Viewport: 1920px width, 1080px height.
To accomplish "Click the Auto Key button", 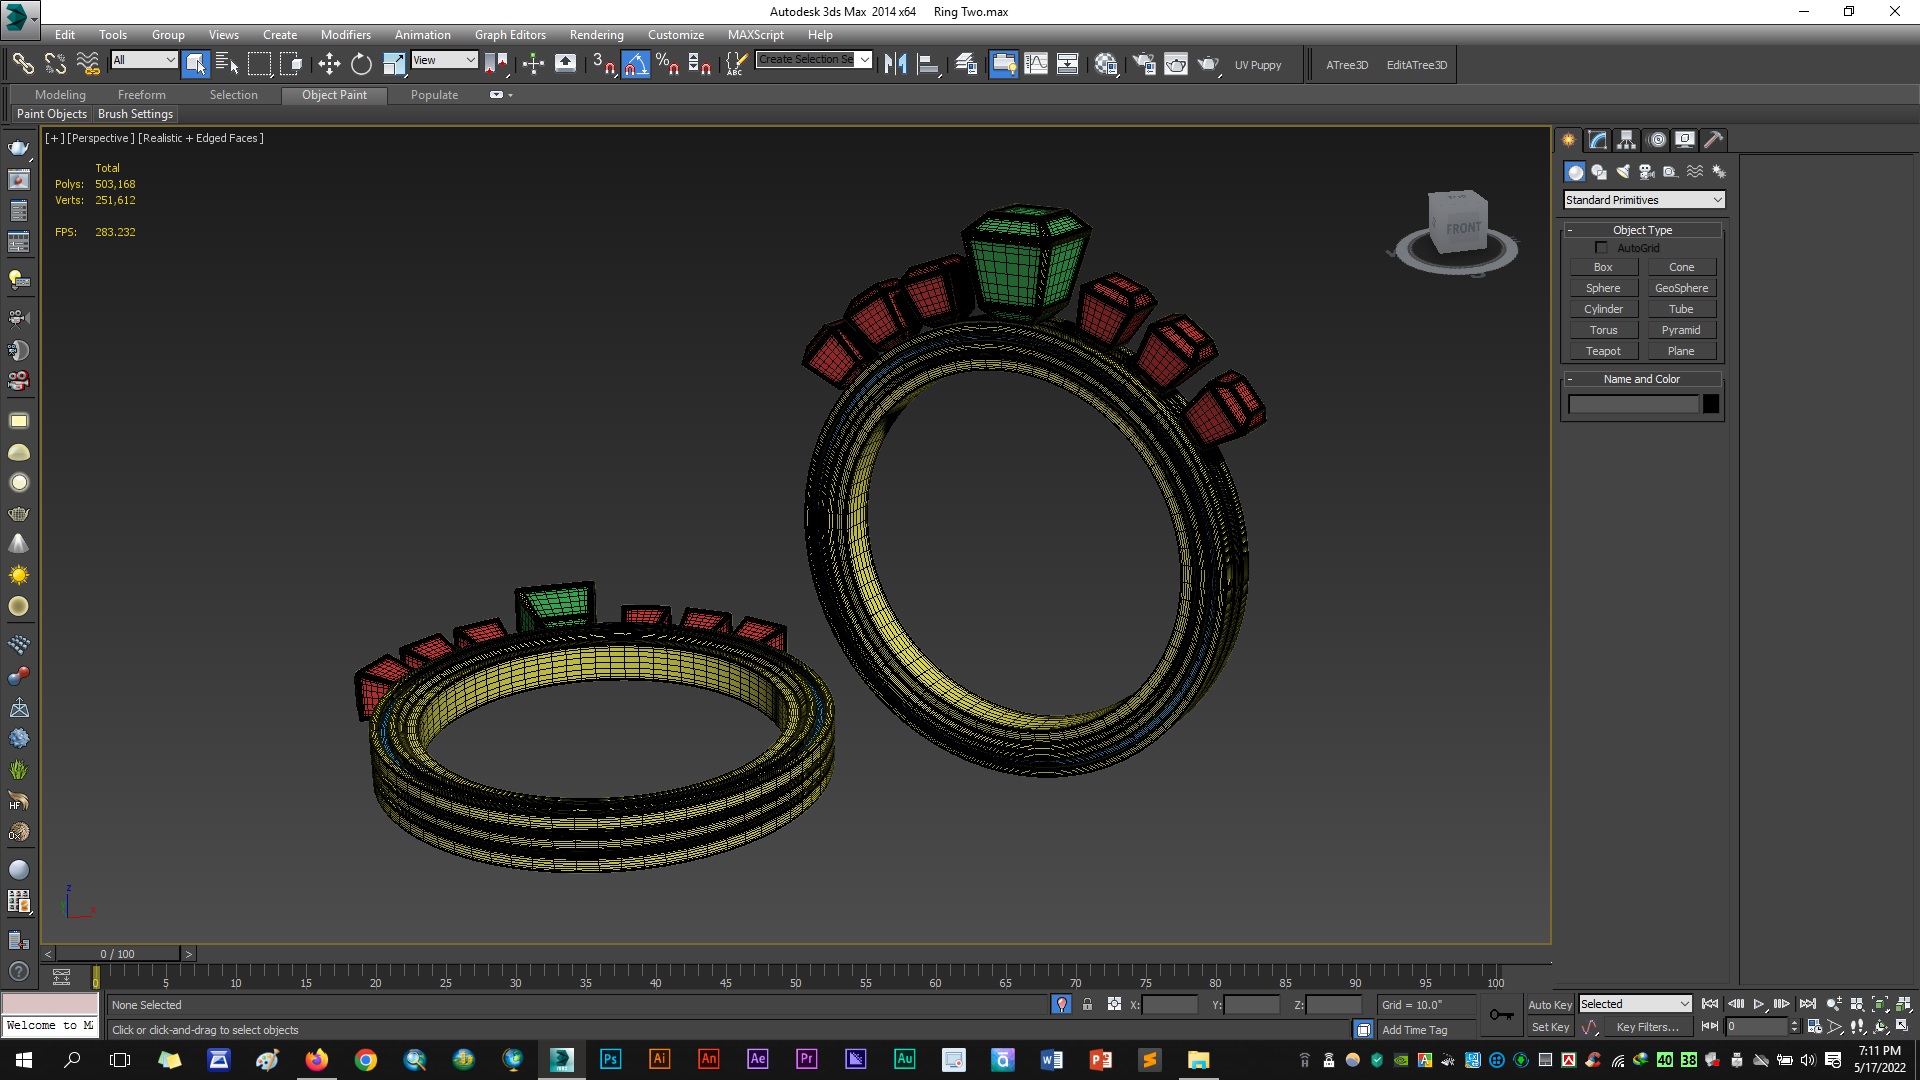I will tap(1549, 1004).
